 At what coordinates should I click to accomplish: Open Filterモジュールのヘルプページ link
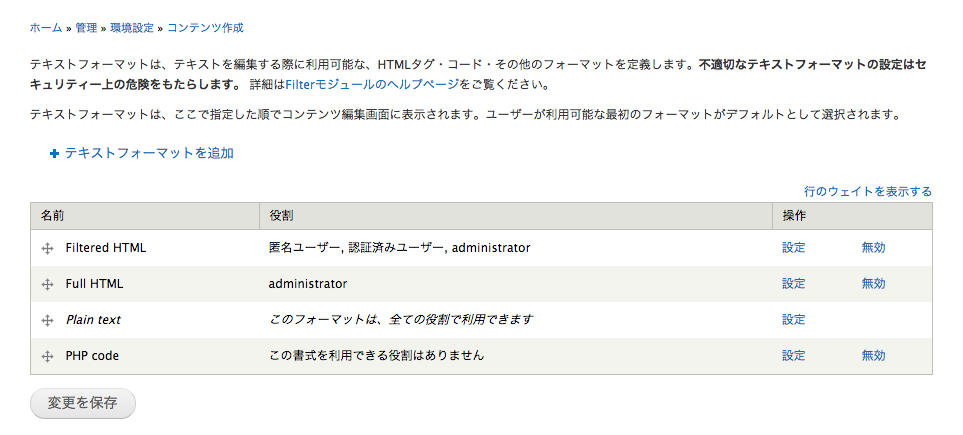pos(372,85)
